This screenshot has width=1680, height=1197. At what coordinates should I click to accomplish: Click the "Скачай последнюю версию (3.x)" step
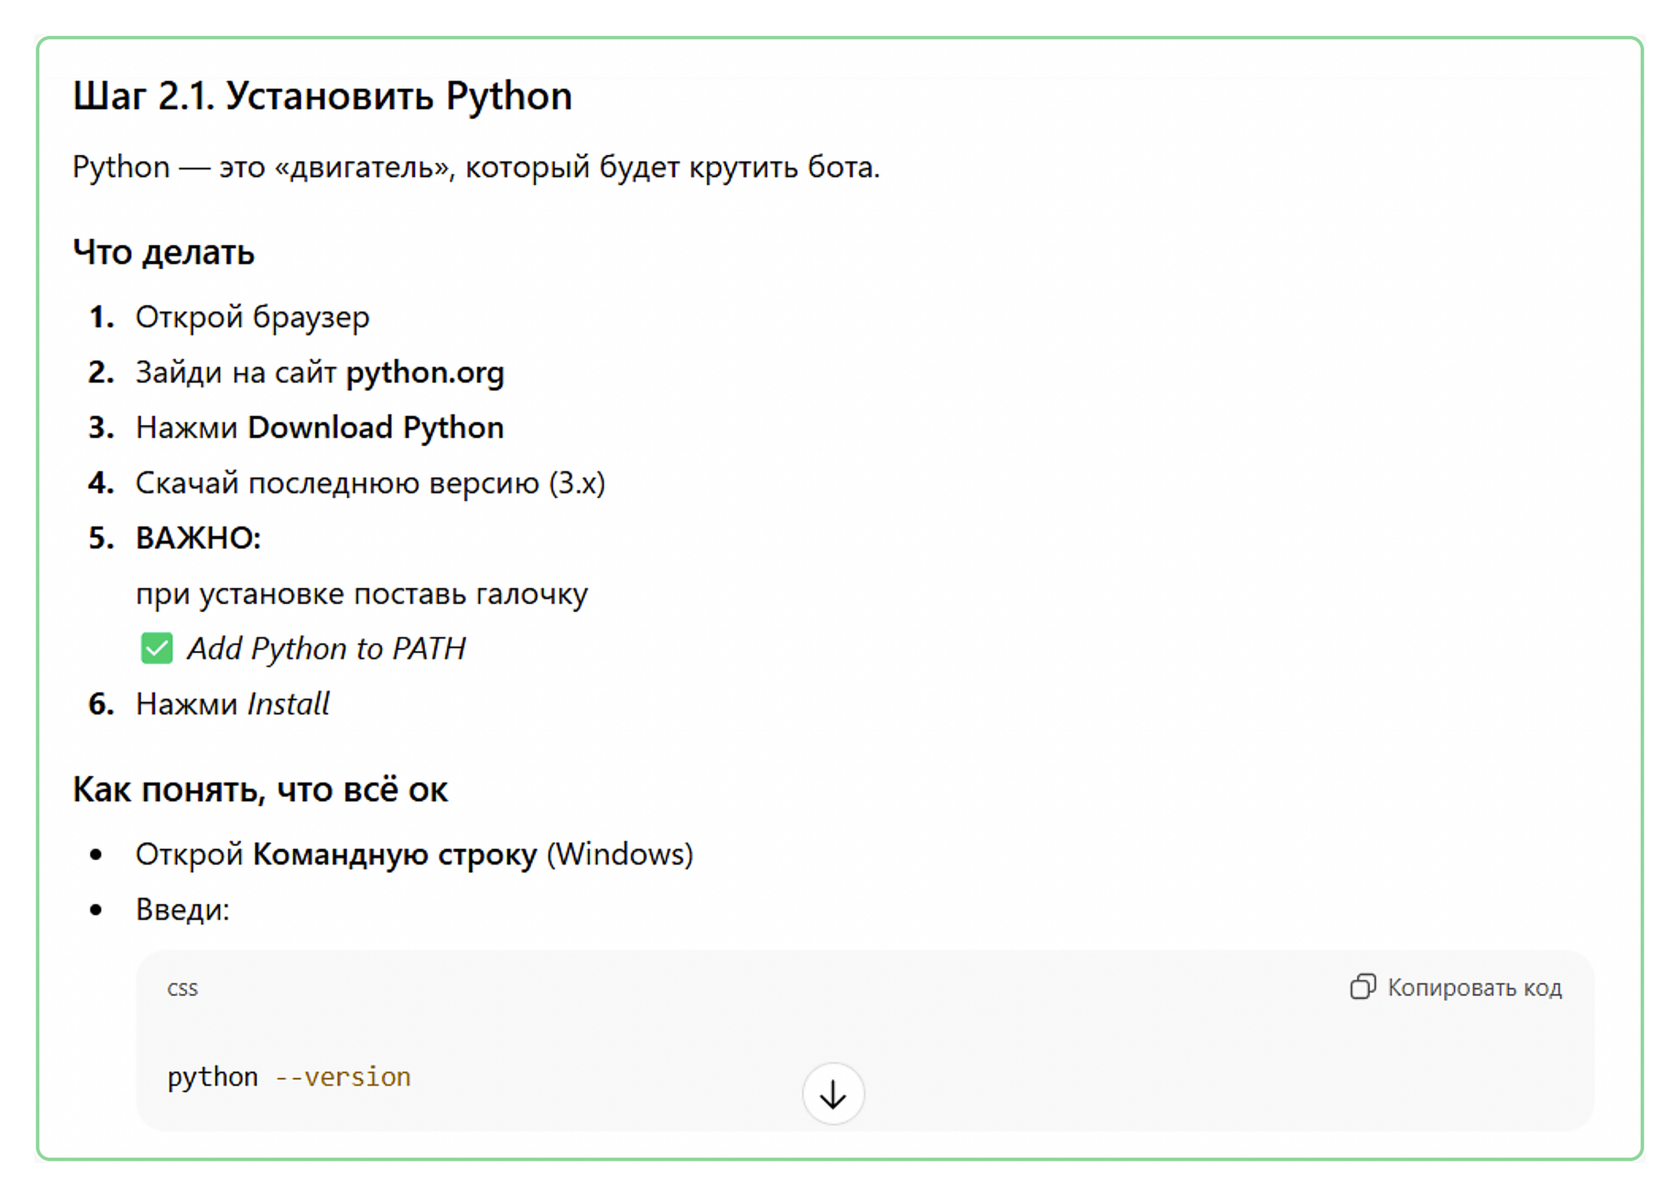(x=370, y=483)
